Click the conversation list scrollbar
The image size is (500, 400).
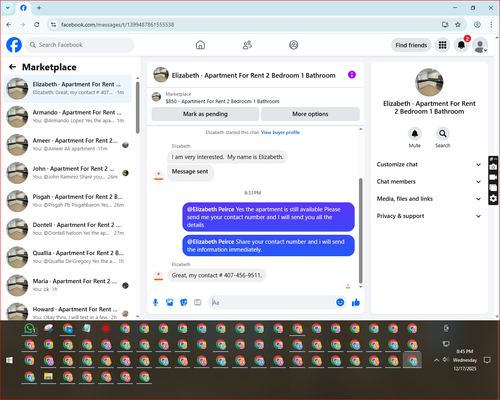[x=138, y=107]
